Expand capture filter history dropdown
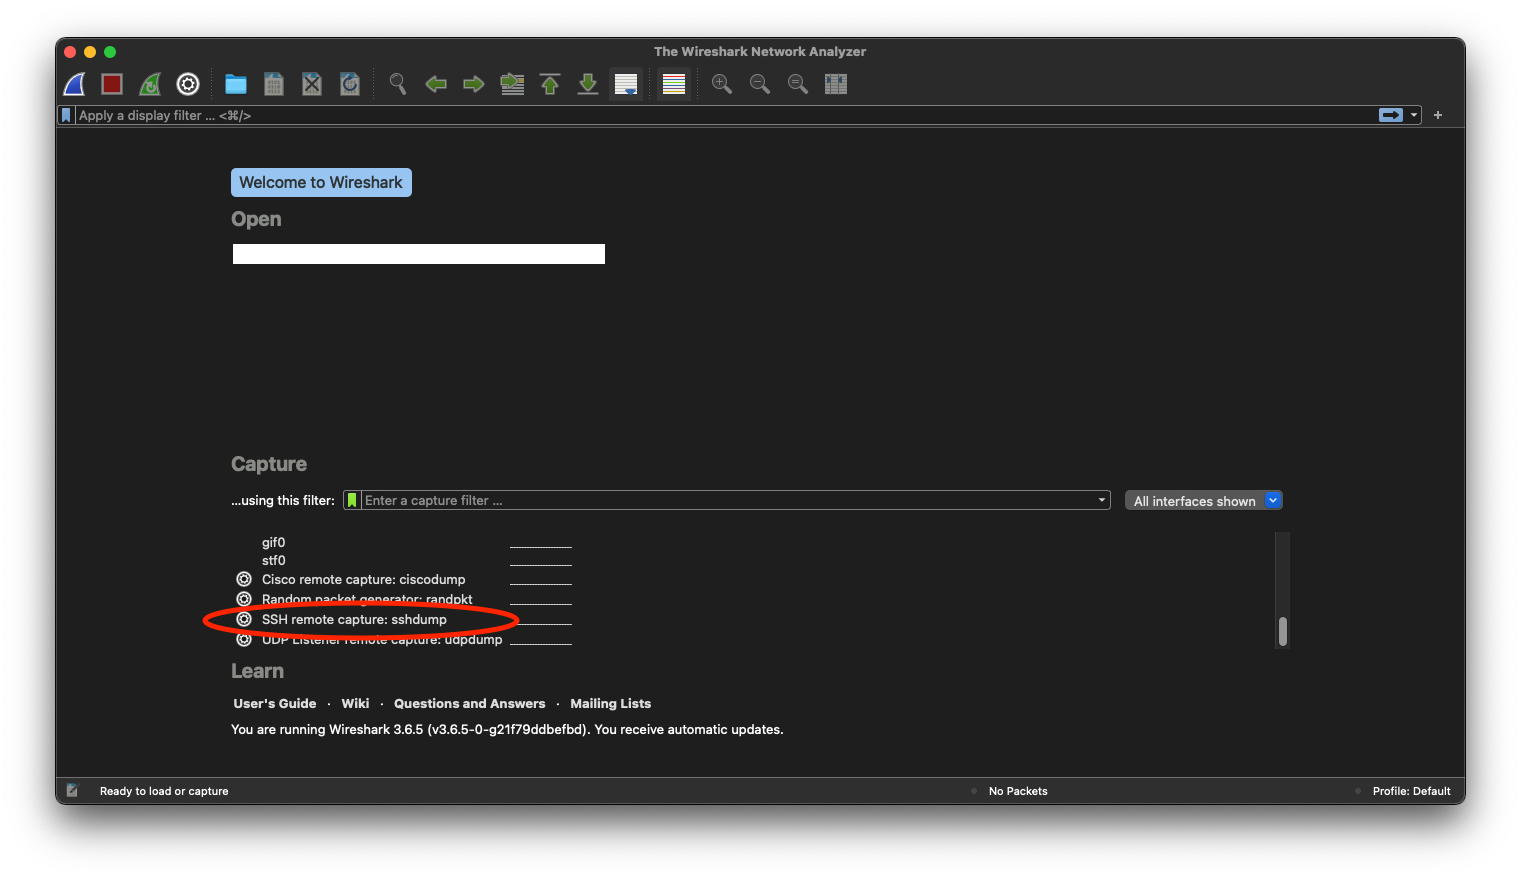Screen dimensions: 1521x878 tap(1102, 500)
